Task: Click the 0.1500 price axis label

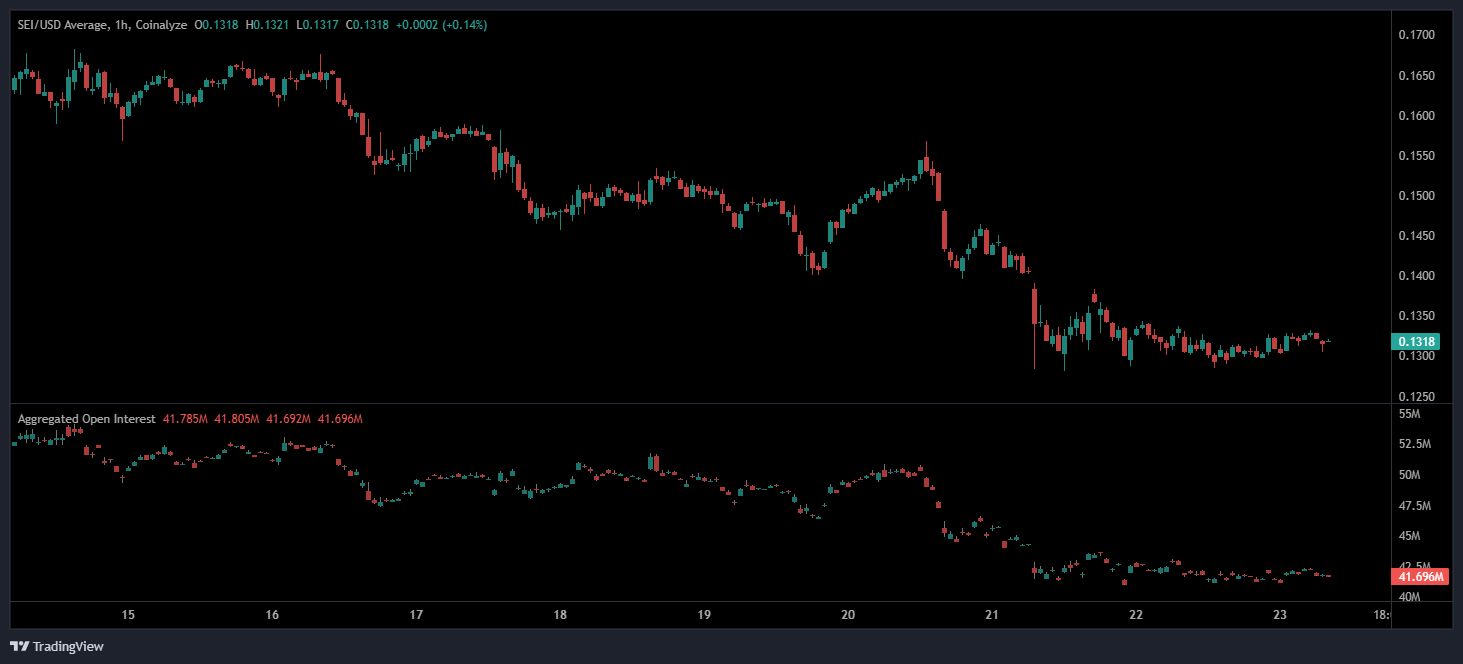Action: coord(1415,196)
